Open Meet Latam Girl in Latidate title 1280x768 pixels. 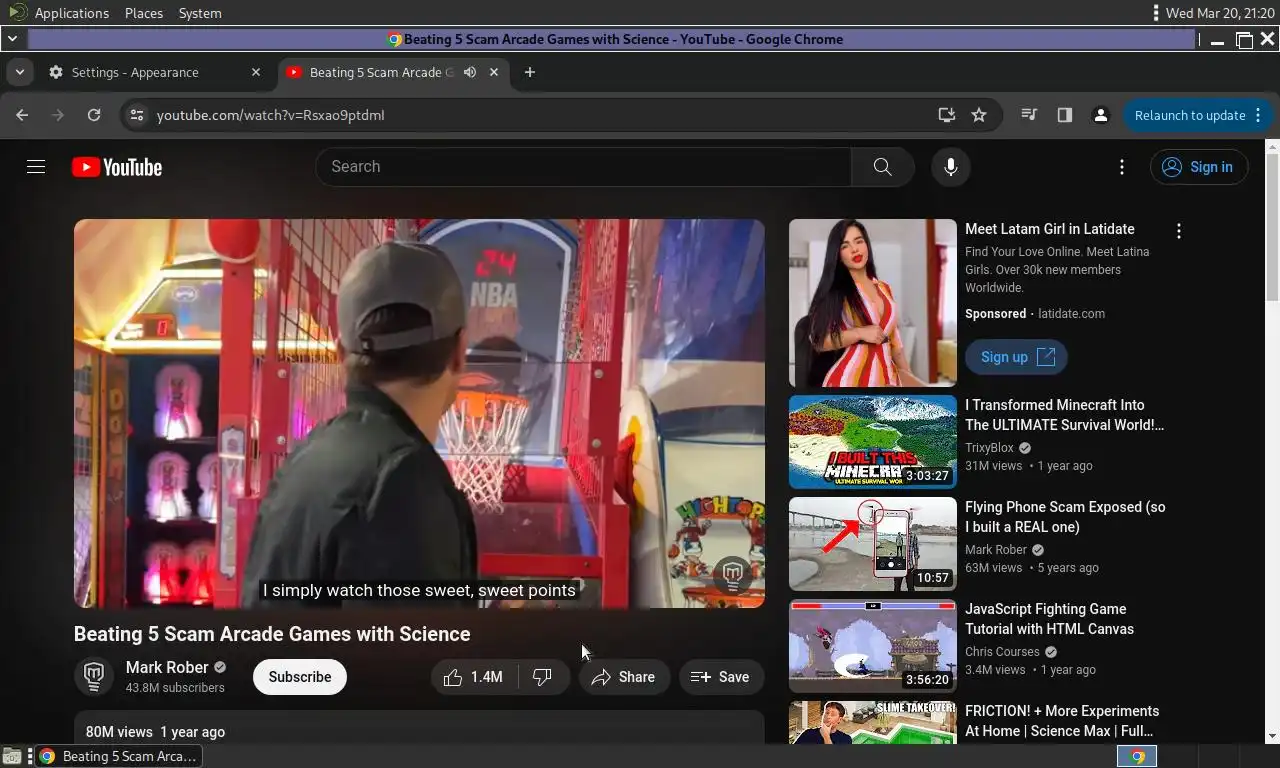click(1050, 229)
